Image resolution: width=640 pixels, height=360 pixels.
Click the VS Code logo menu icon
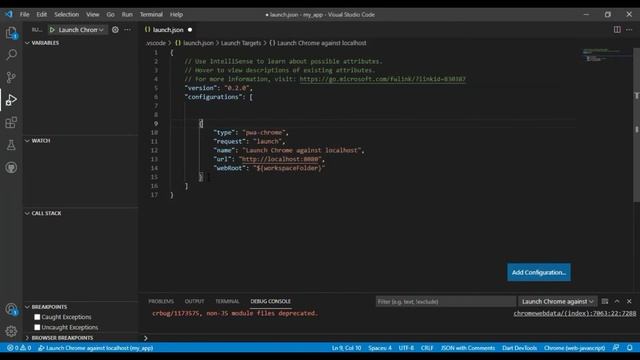tap(9, 14)
